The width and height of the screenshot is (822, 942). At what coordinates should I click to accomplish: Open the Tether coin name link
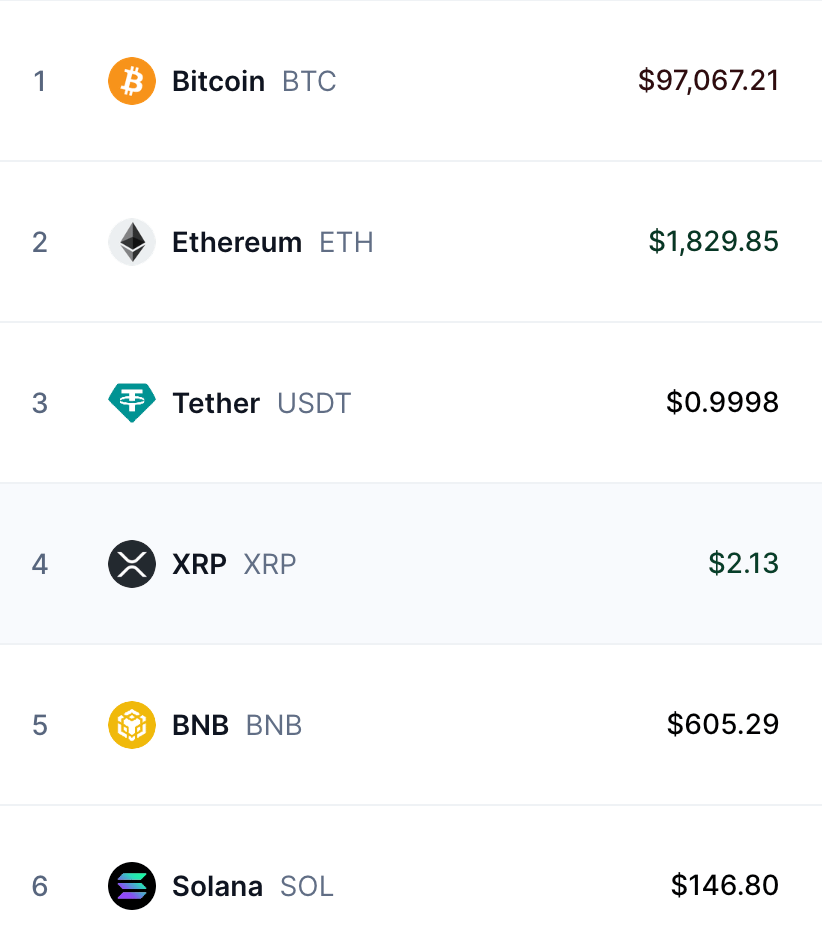coord(216,403)
